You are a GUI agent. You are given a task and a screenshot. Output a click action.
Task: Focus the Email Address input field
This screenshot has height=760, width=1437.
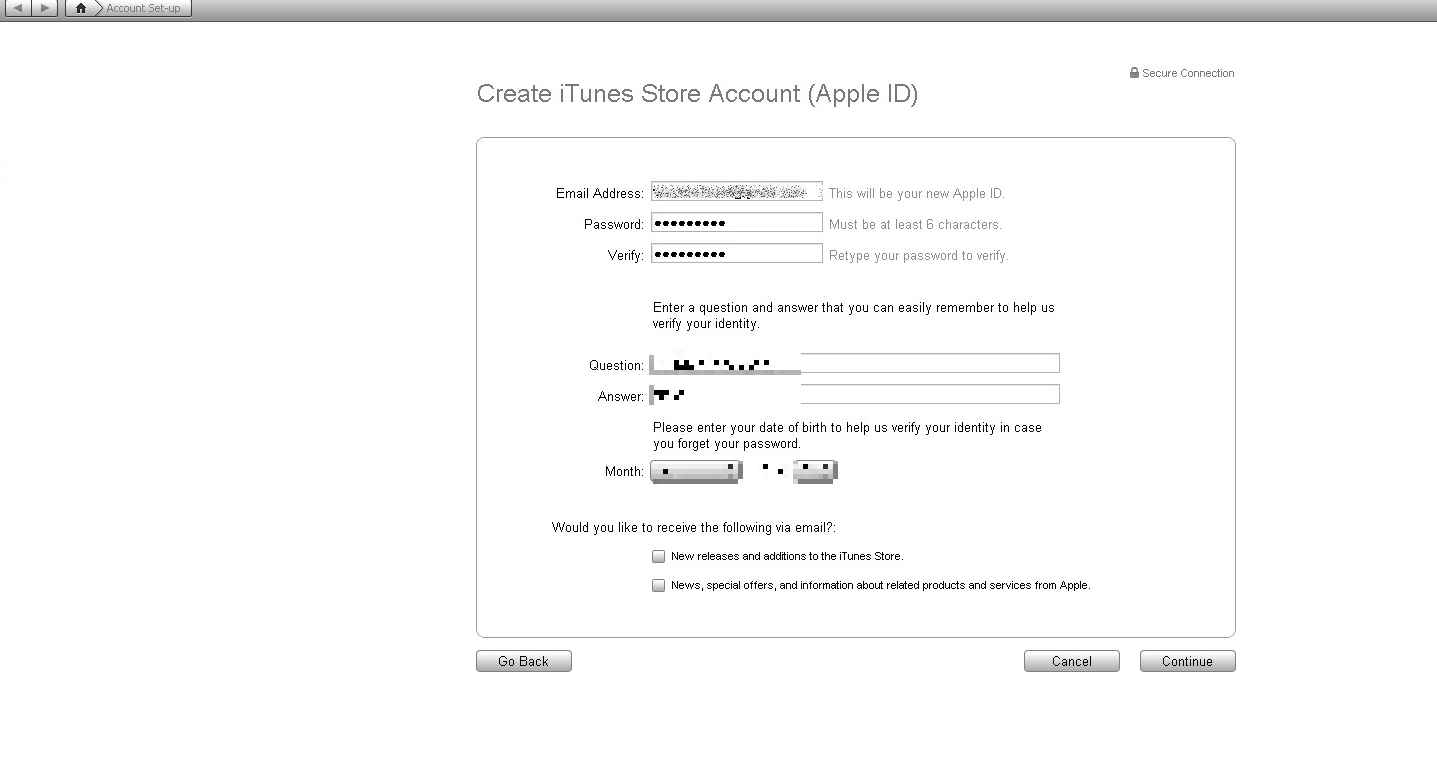[736, 192]
